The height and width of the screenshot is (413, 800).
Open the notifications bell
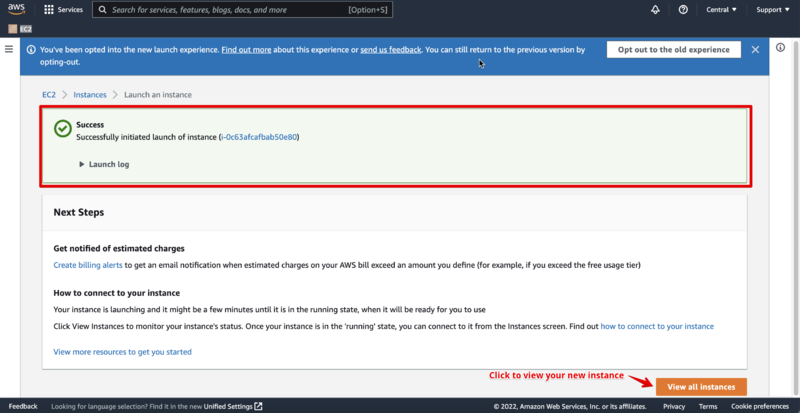[x=656, y=10]
